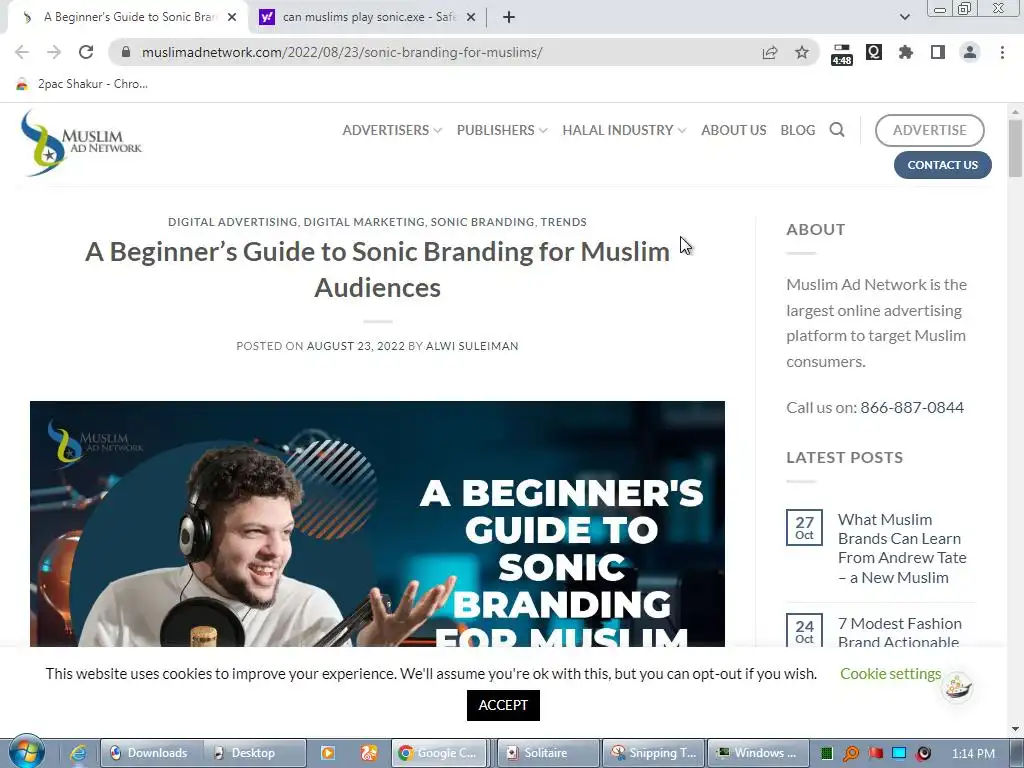Open '7 Modest Fashion Brand Actionable' post

pos(900,632)
